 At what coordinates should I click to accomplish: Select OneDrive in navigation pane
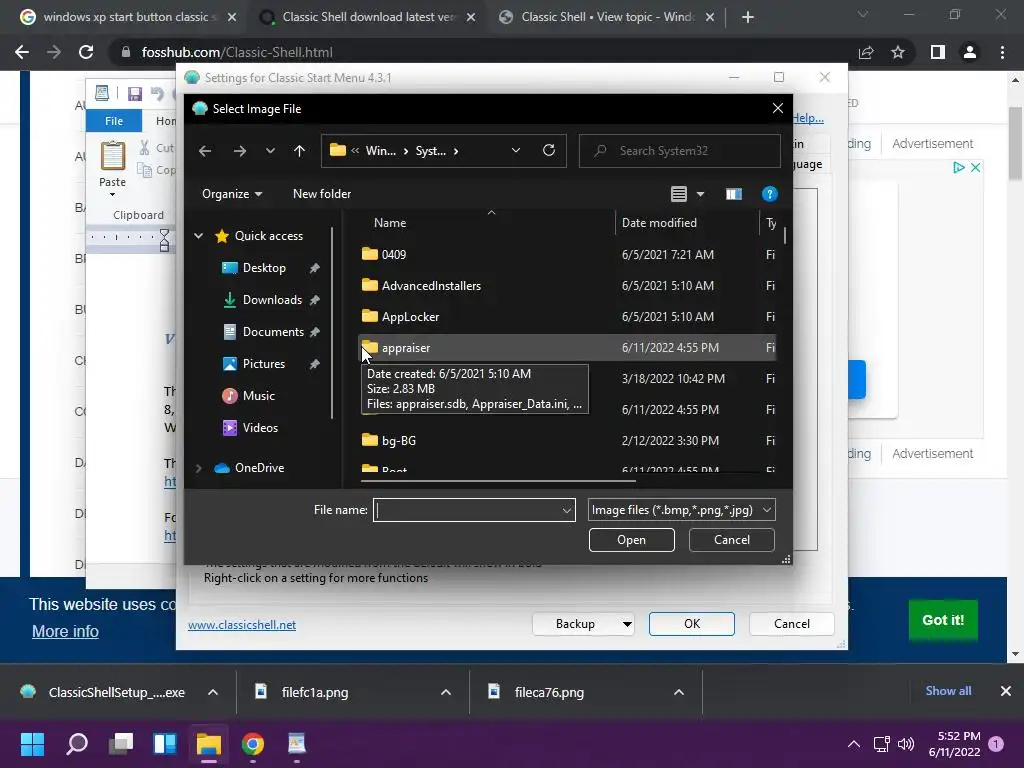[x=259, y=468]
